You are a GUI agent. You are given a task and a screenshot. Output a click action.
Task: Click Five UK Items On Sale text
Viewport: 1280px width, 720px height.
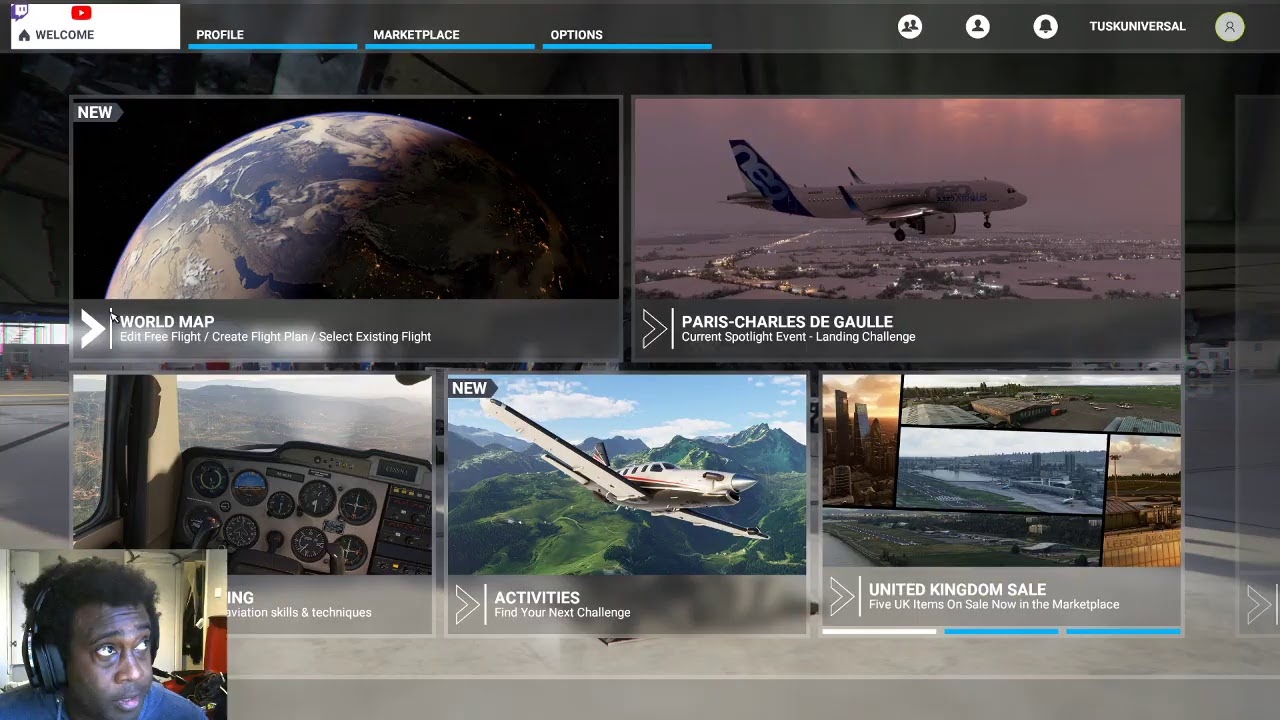tap(994, 605)
